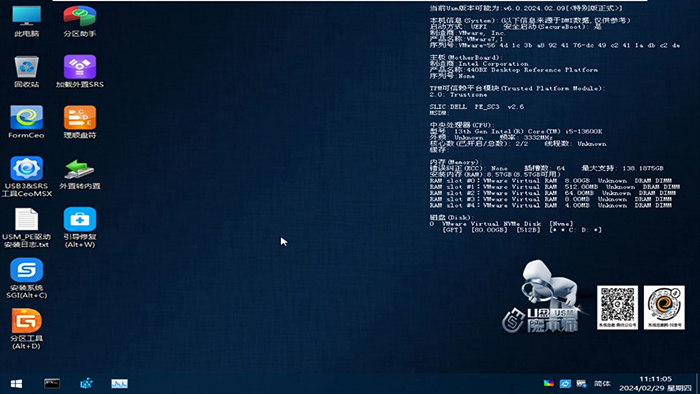Click the 外置转内置 desktop icon
The width and height of the screenshot is (700, 394).
point(79,174)
